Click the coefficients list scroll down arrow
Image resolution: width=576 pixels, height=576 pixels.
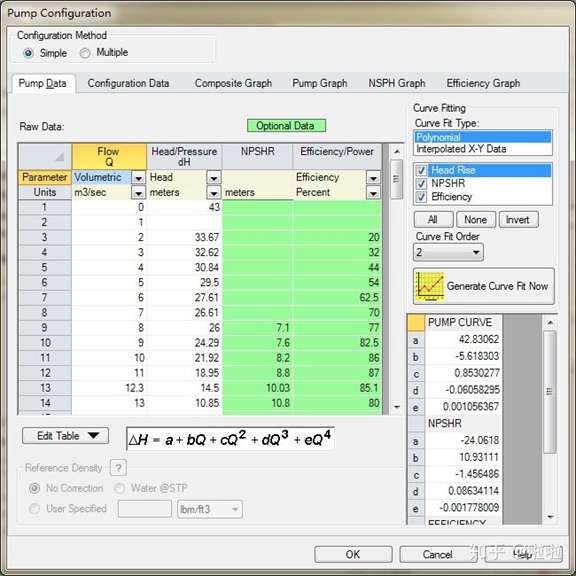(550, 517)
